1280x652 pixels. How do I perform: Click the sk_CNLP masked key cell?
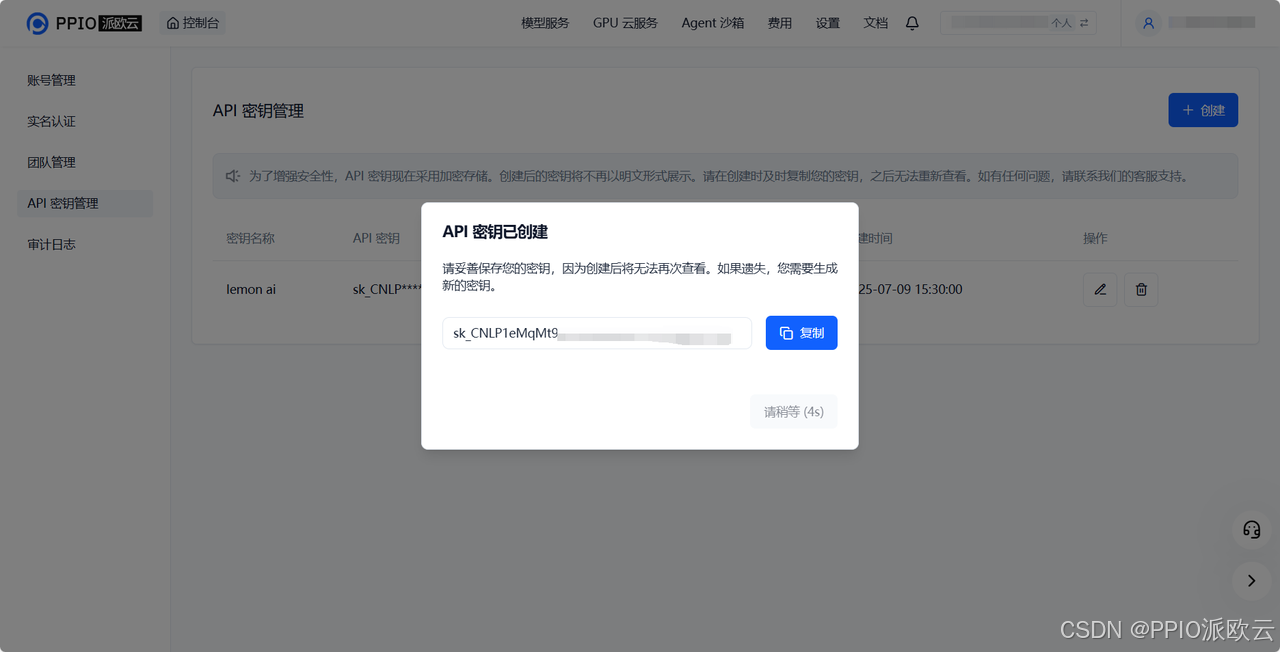coord(386,289)
